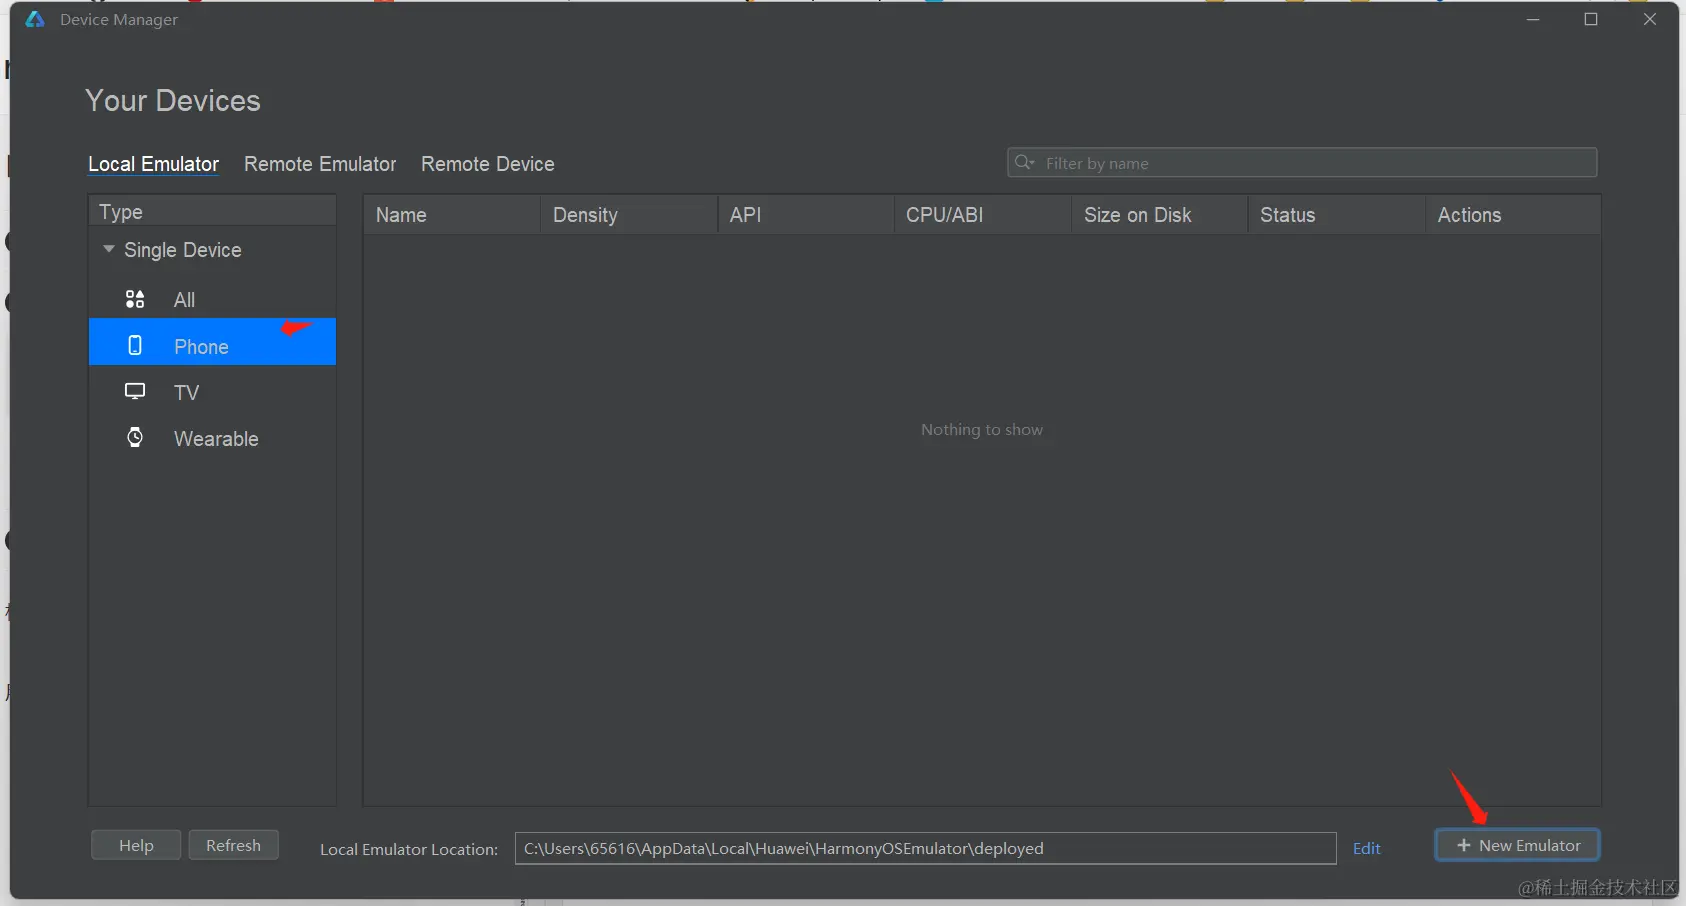This screenshot has width=1686, height=906.
Task: Select the Wearable device type
Action: [212, 438]
